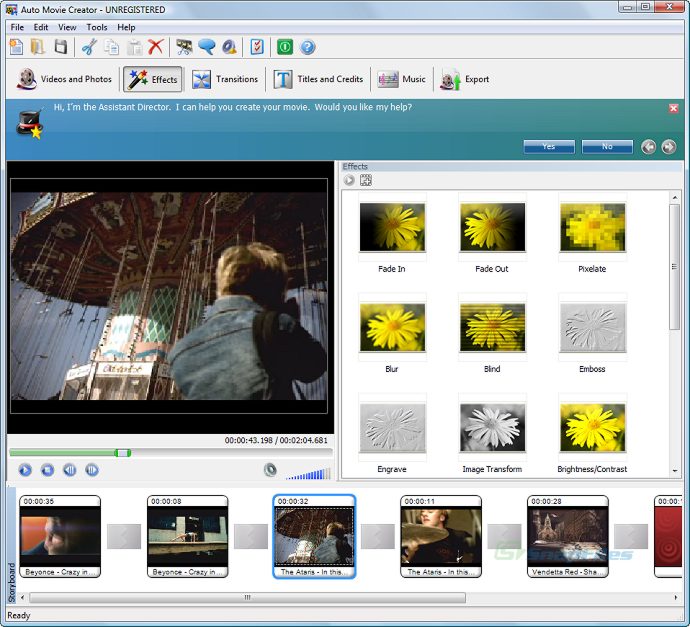
Task: Switch to Videos and Photos section
Action: 64,79
